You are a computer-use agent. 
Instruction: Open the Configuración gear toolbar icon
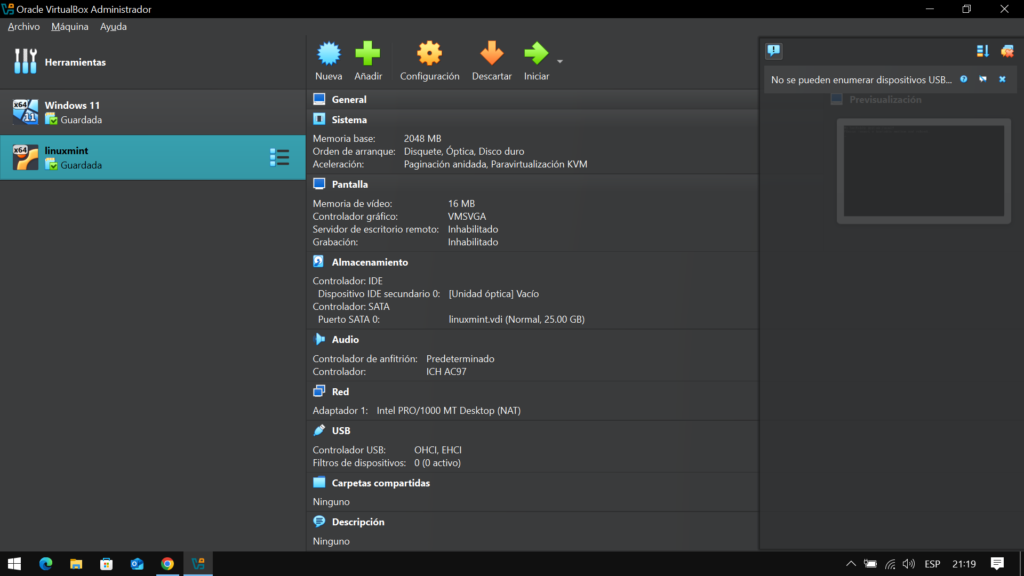click(429, 54)
